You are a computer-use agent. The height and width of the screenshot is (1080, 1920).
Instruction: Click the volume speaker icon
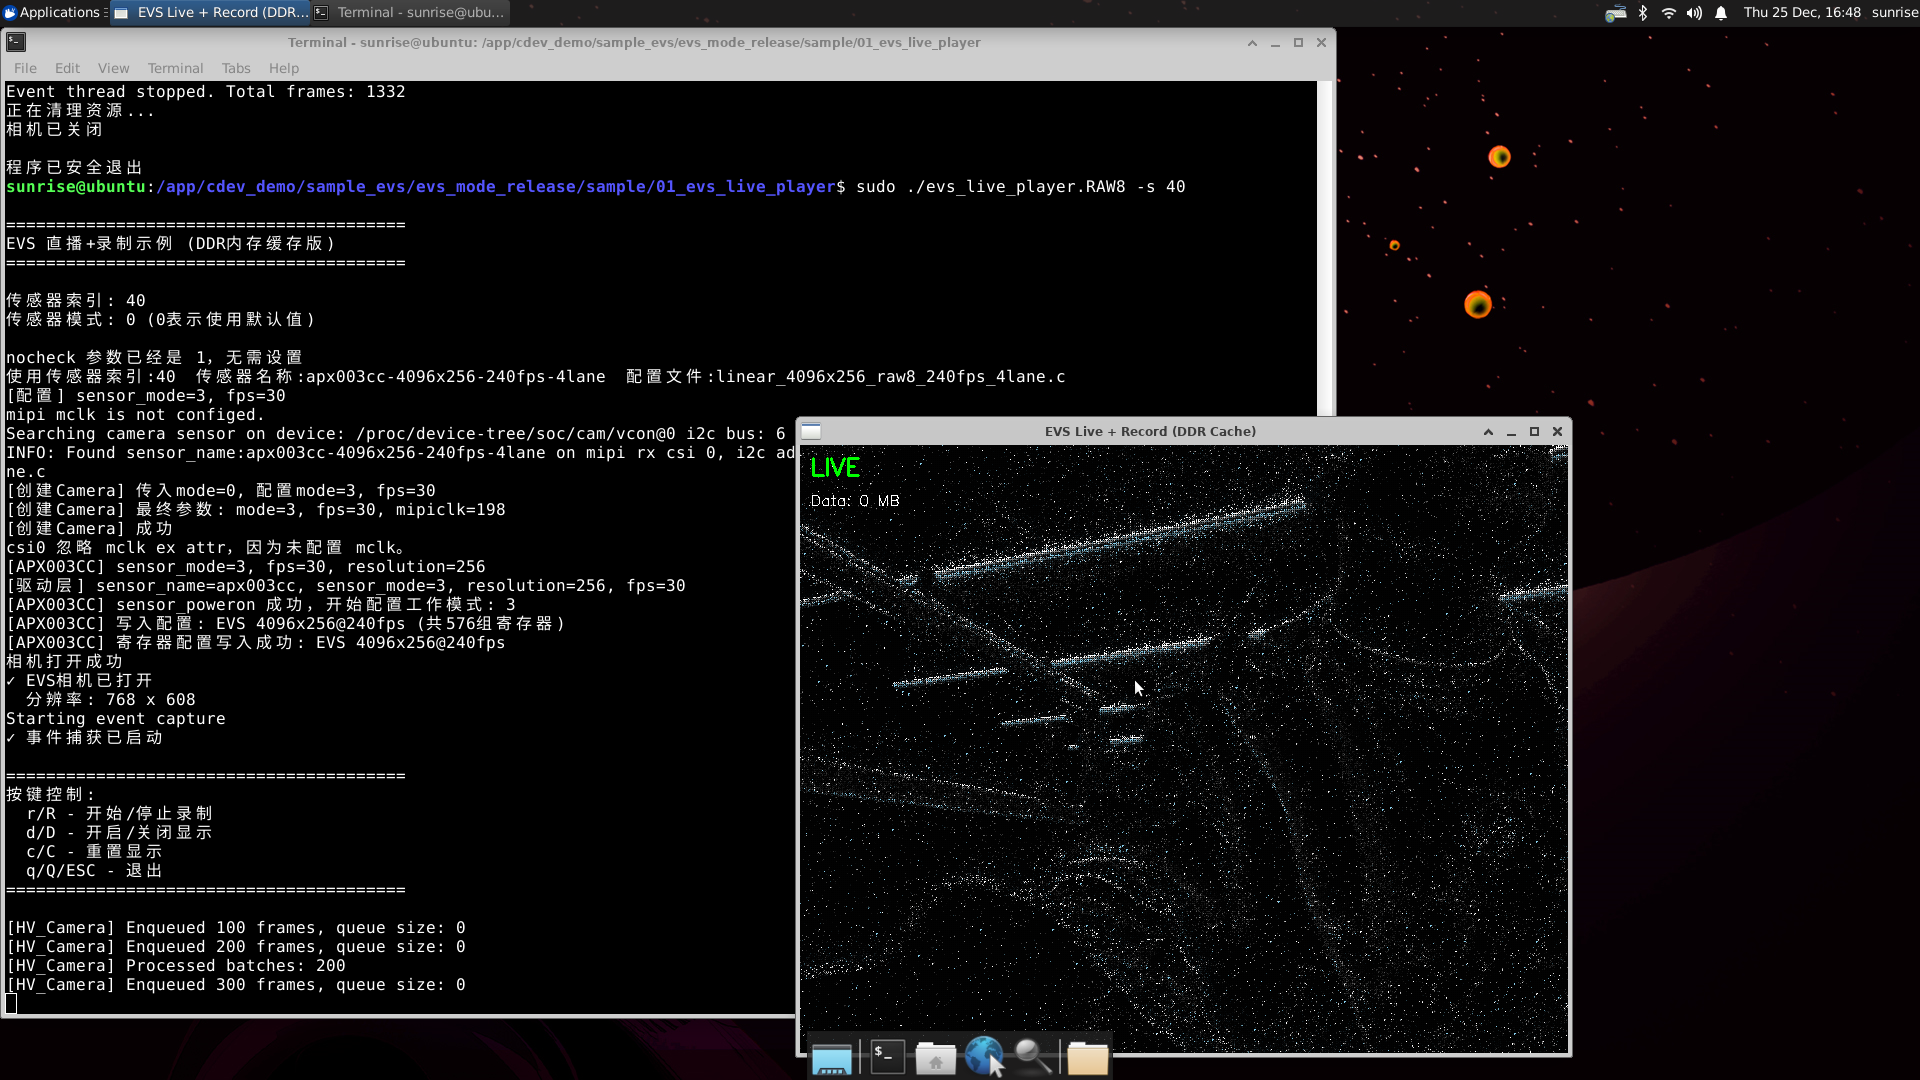tap(1694, 13)
